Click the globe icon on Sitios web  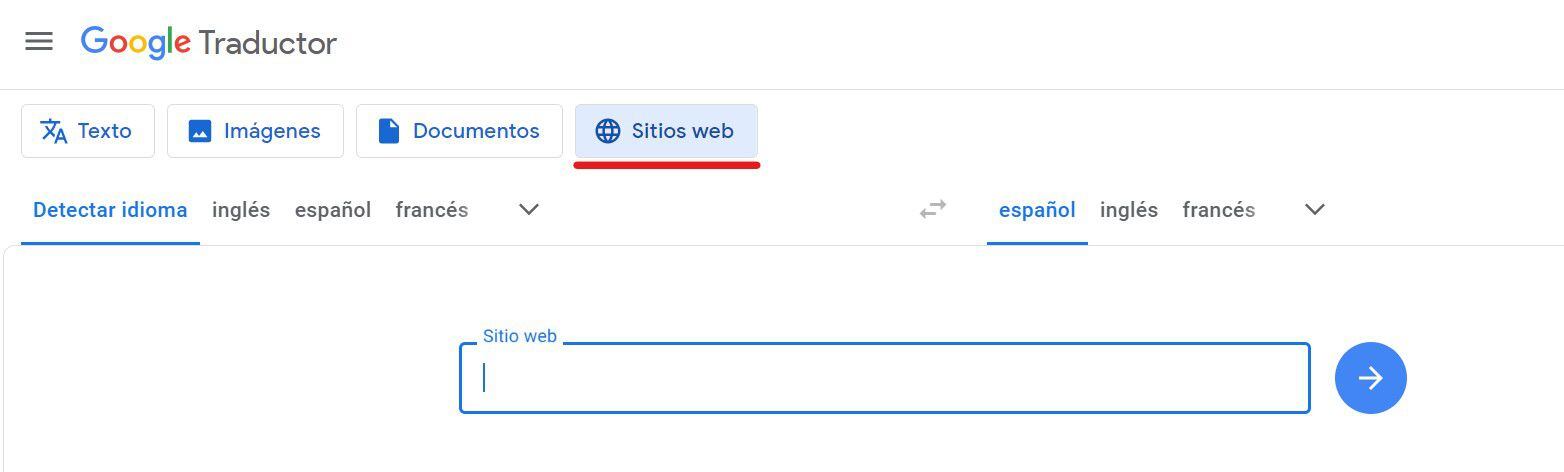click(607, 131)
